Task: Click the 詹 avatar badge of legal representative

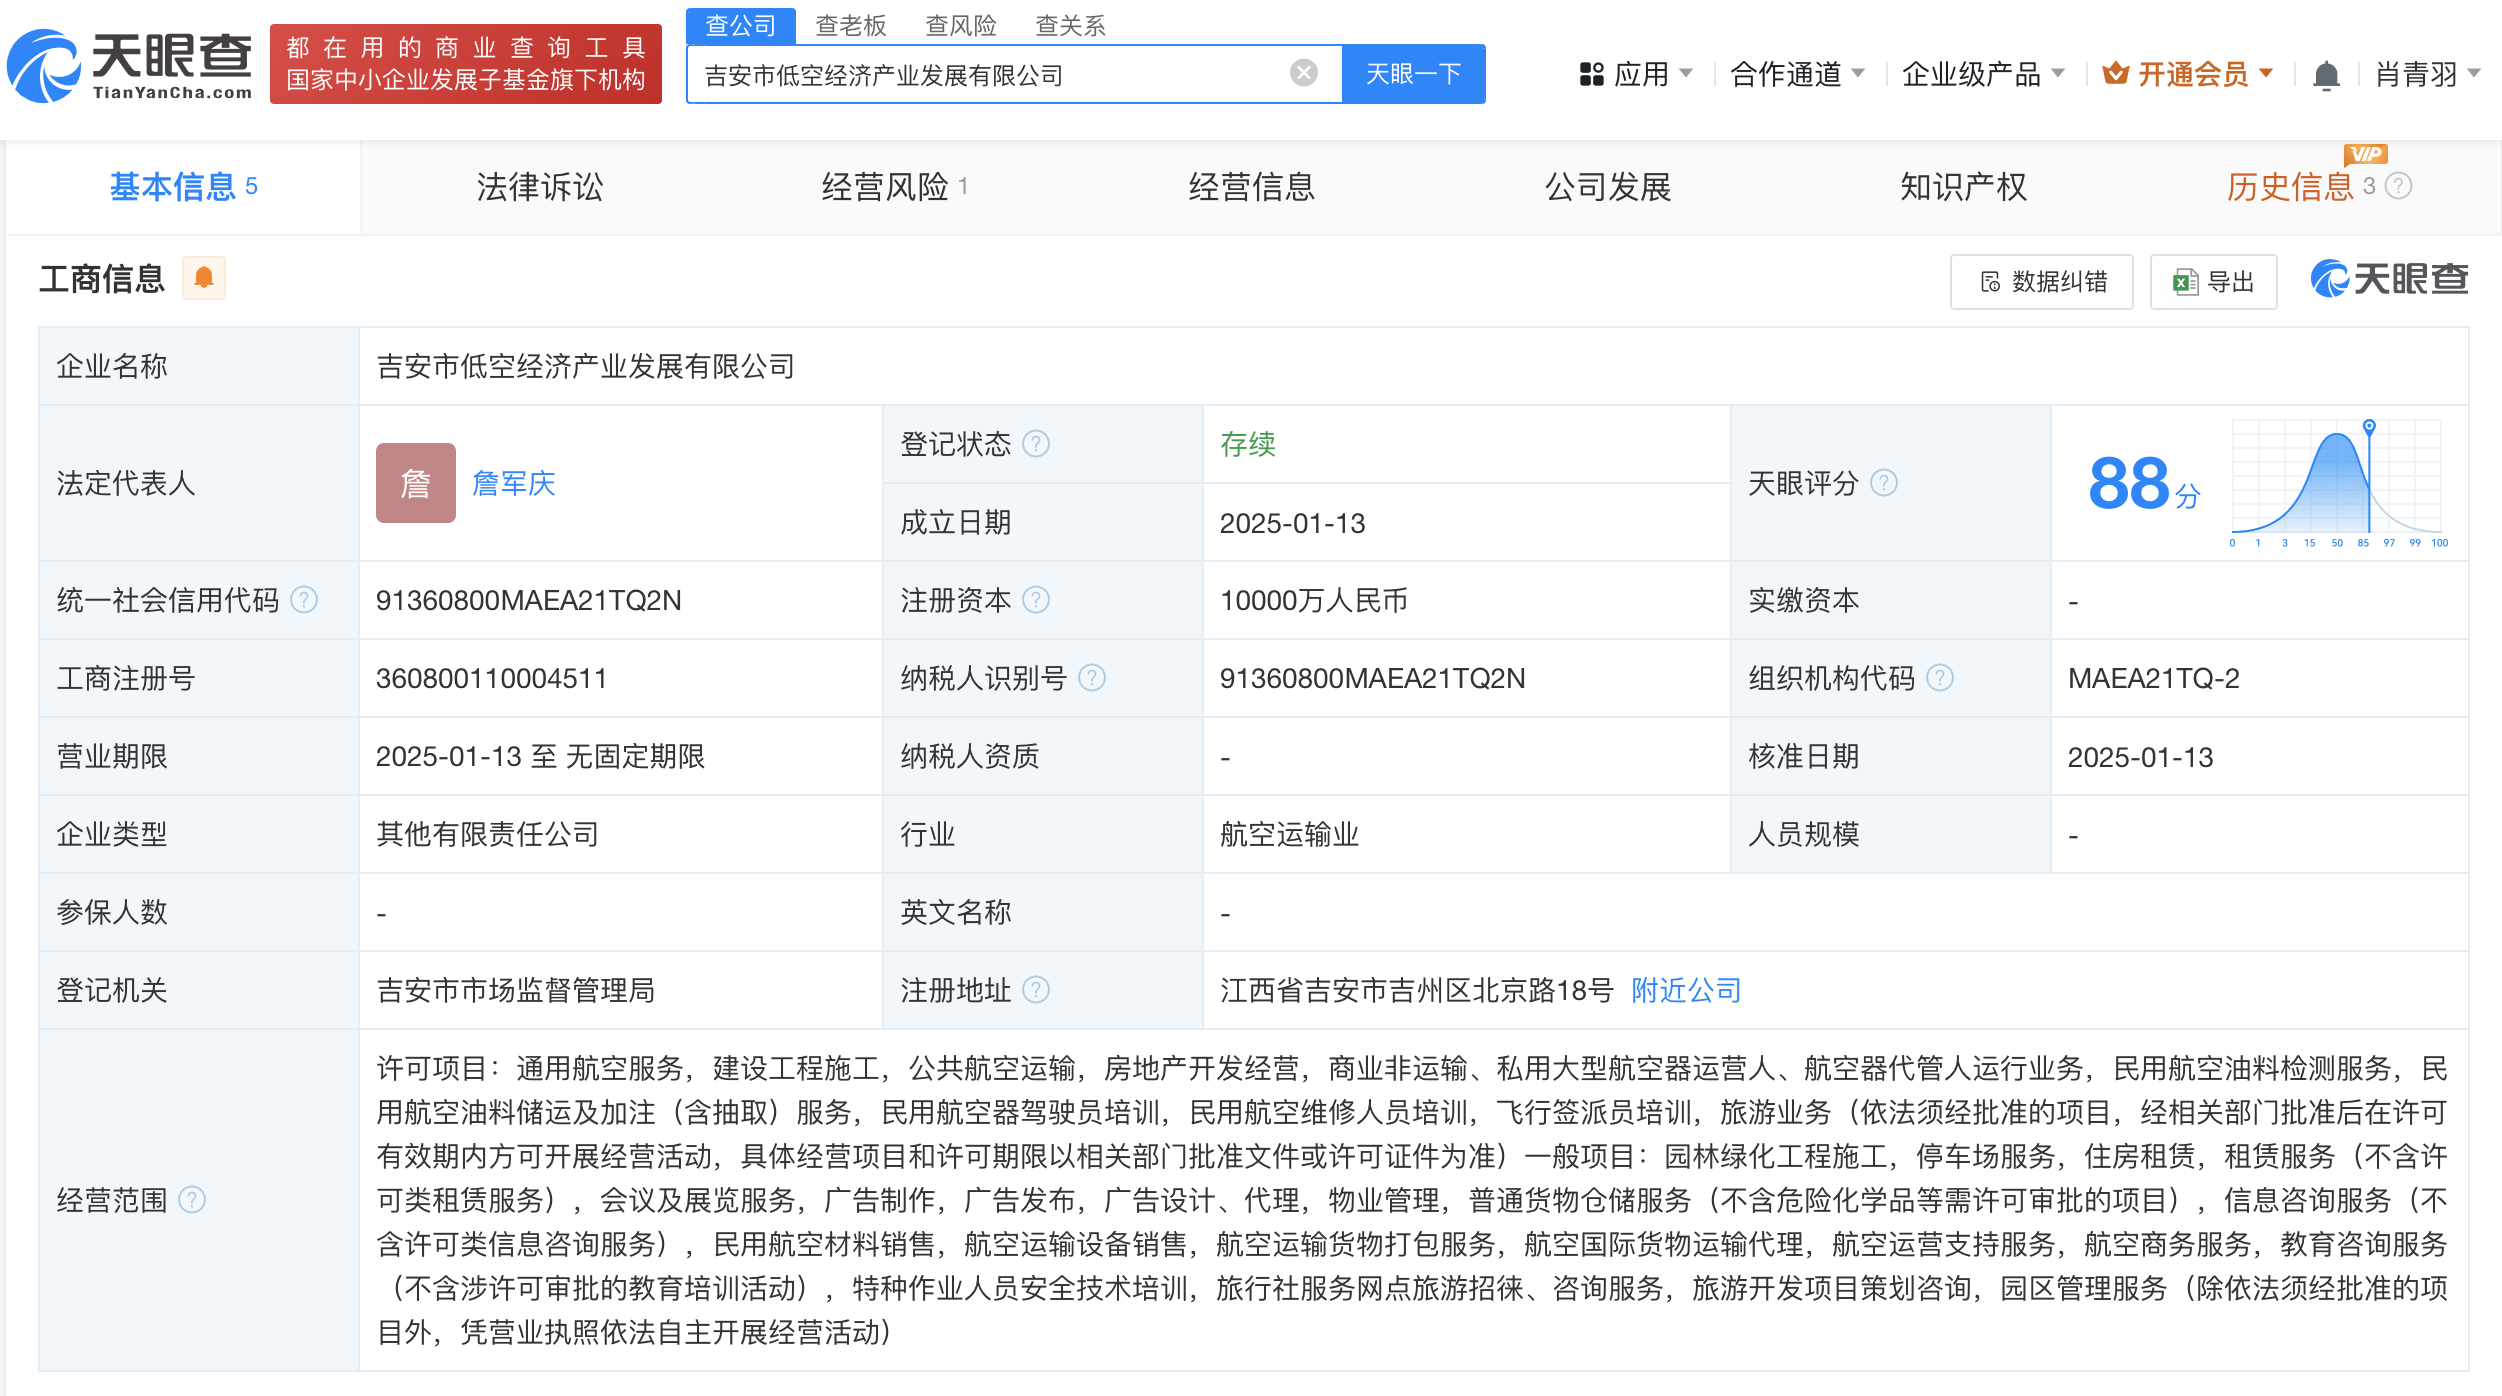Action: coord(415,483)
